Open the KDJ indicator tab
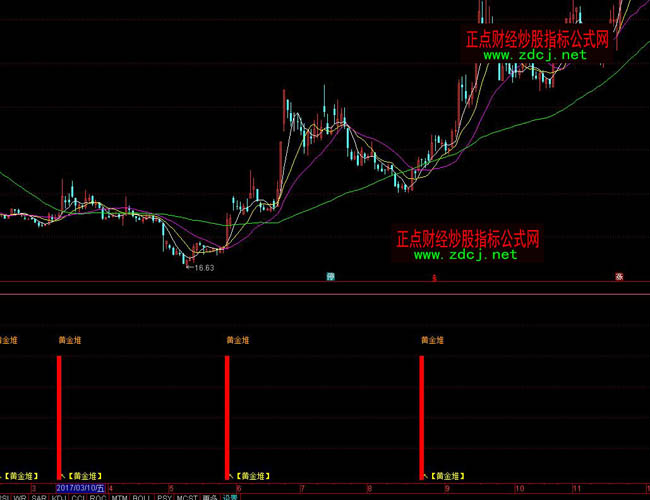The height and width of the screenshot is (500, 650). (57, 496)
